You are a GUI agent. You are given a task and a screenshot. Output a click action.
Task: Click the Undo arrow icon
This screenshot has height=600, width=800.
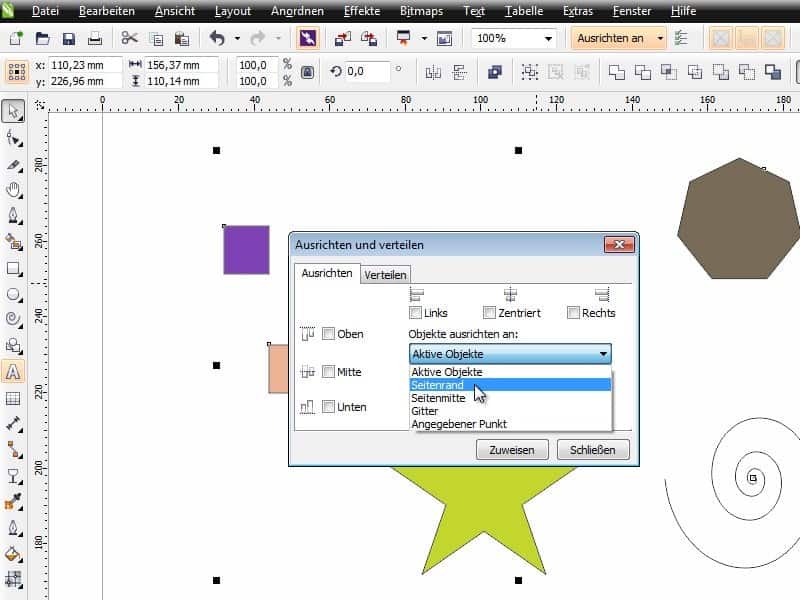217,39
